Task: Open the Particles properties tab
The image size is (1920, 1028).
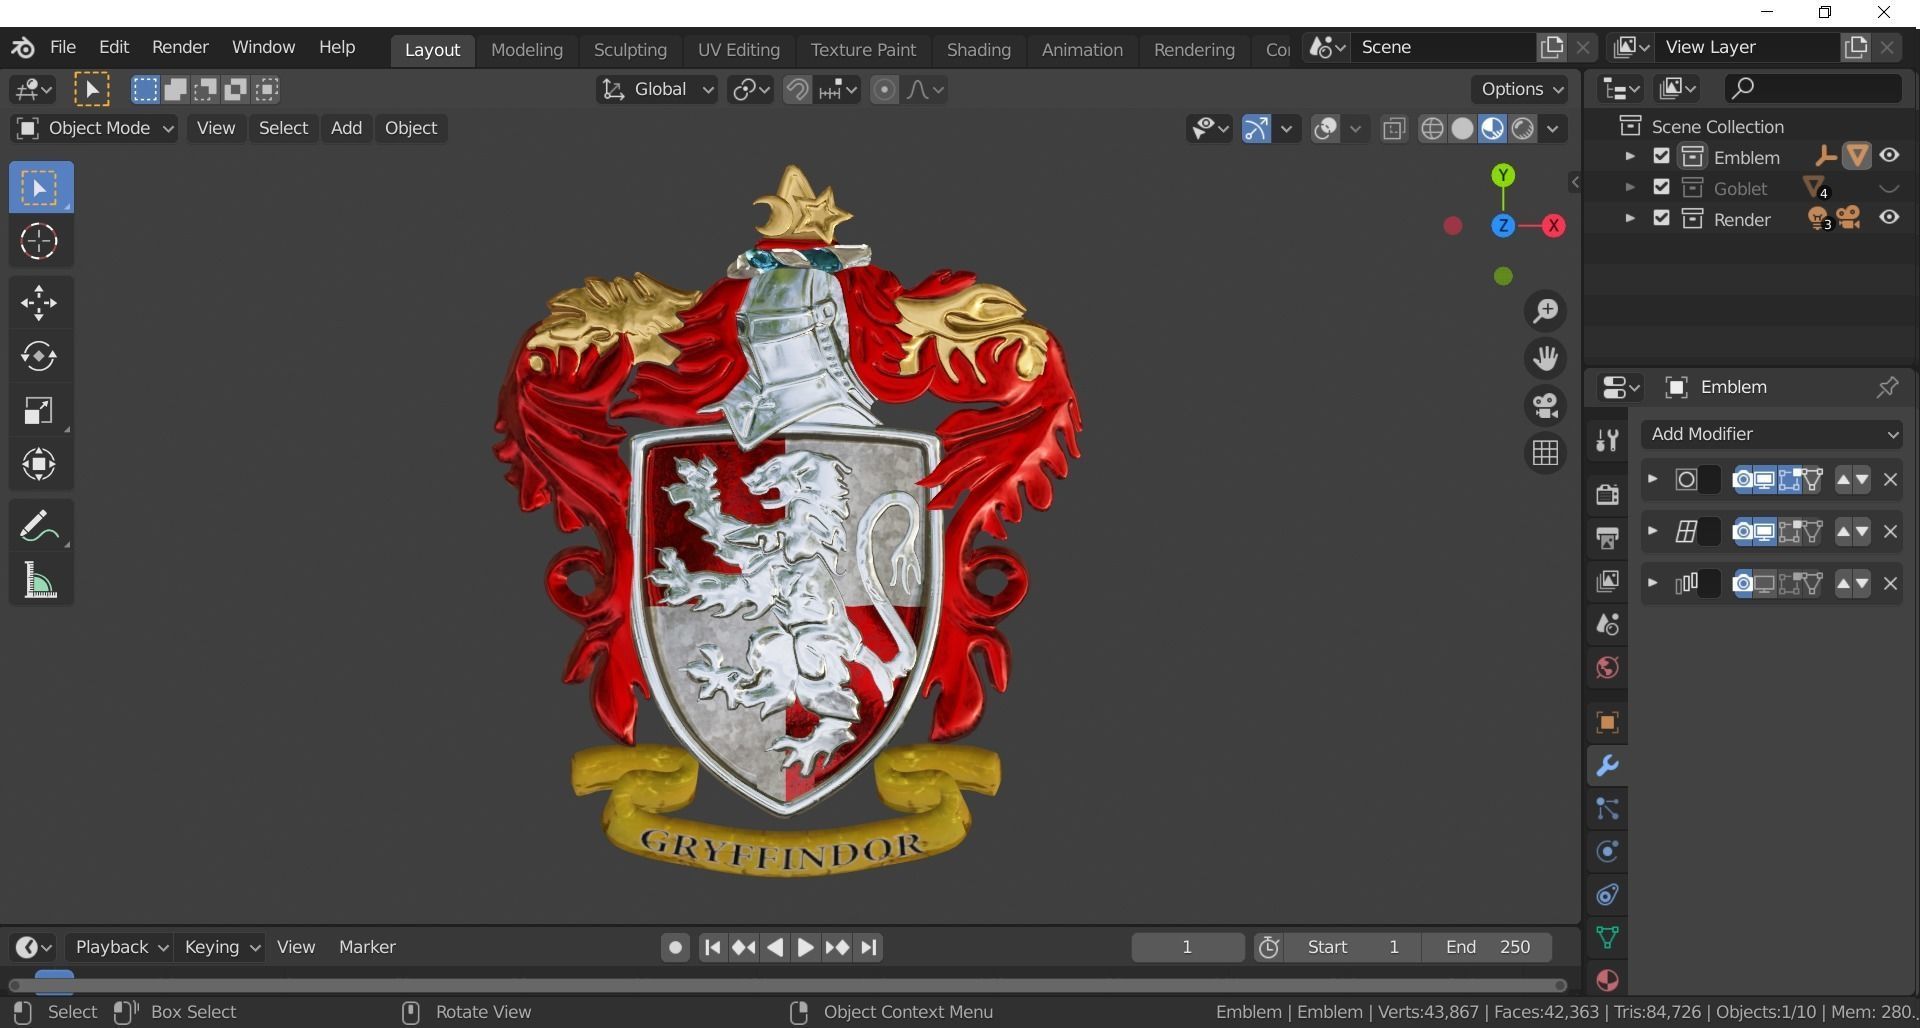Action: (1607, 809)
